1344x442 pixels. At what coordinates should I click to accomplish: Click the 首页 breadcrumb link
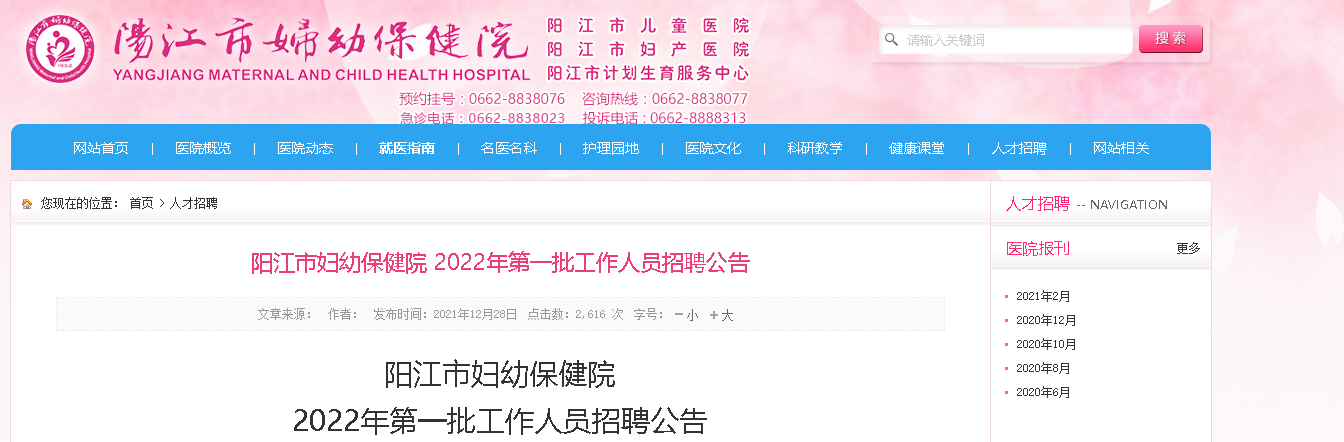pyautogui.click(x=141, y=203)
